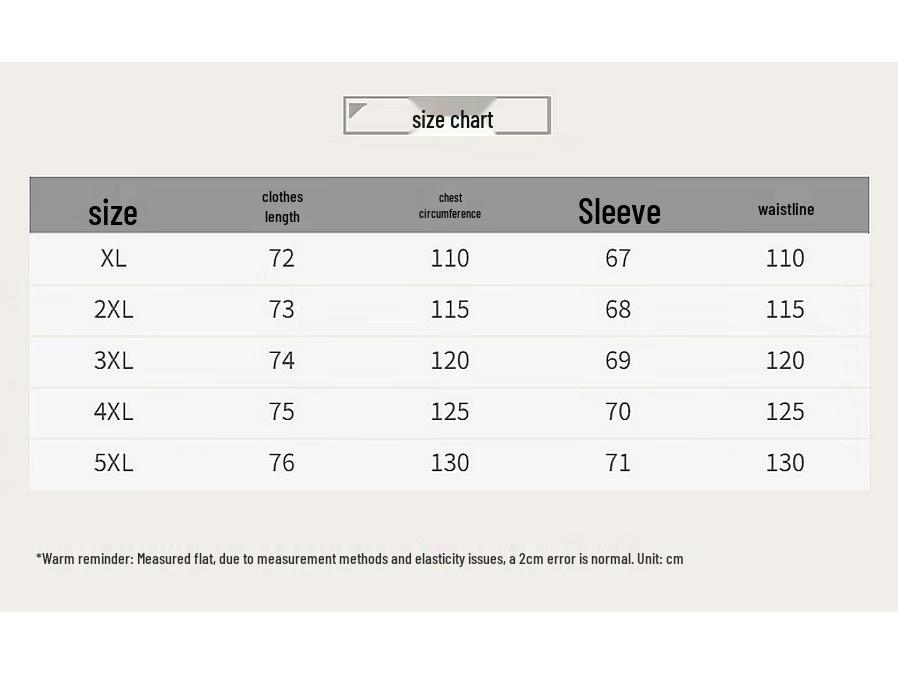Select the "chest circumference" column header

coord(450,206)
